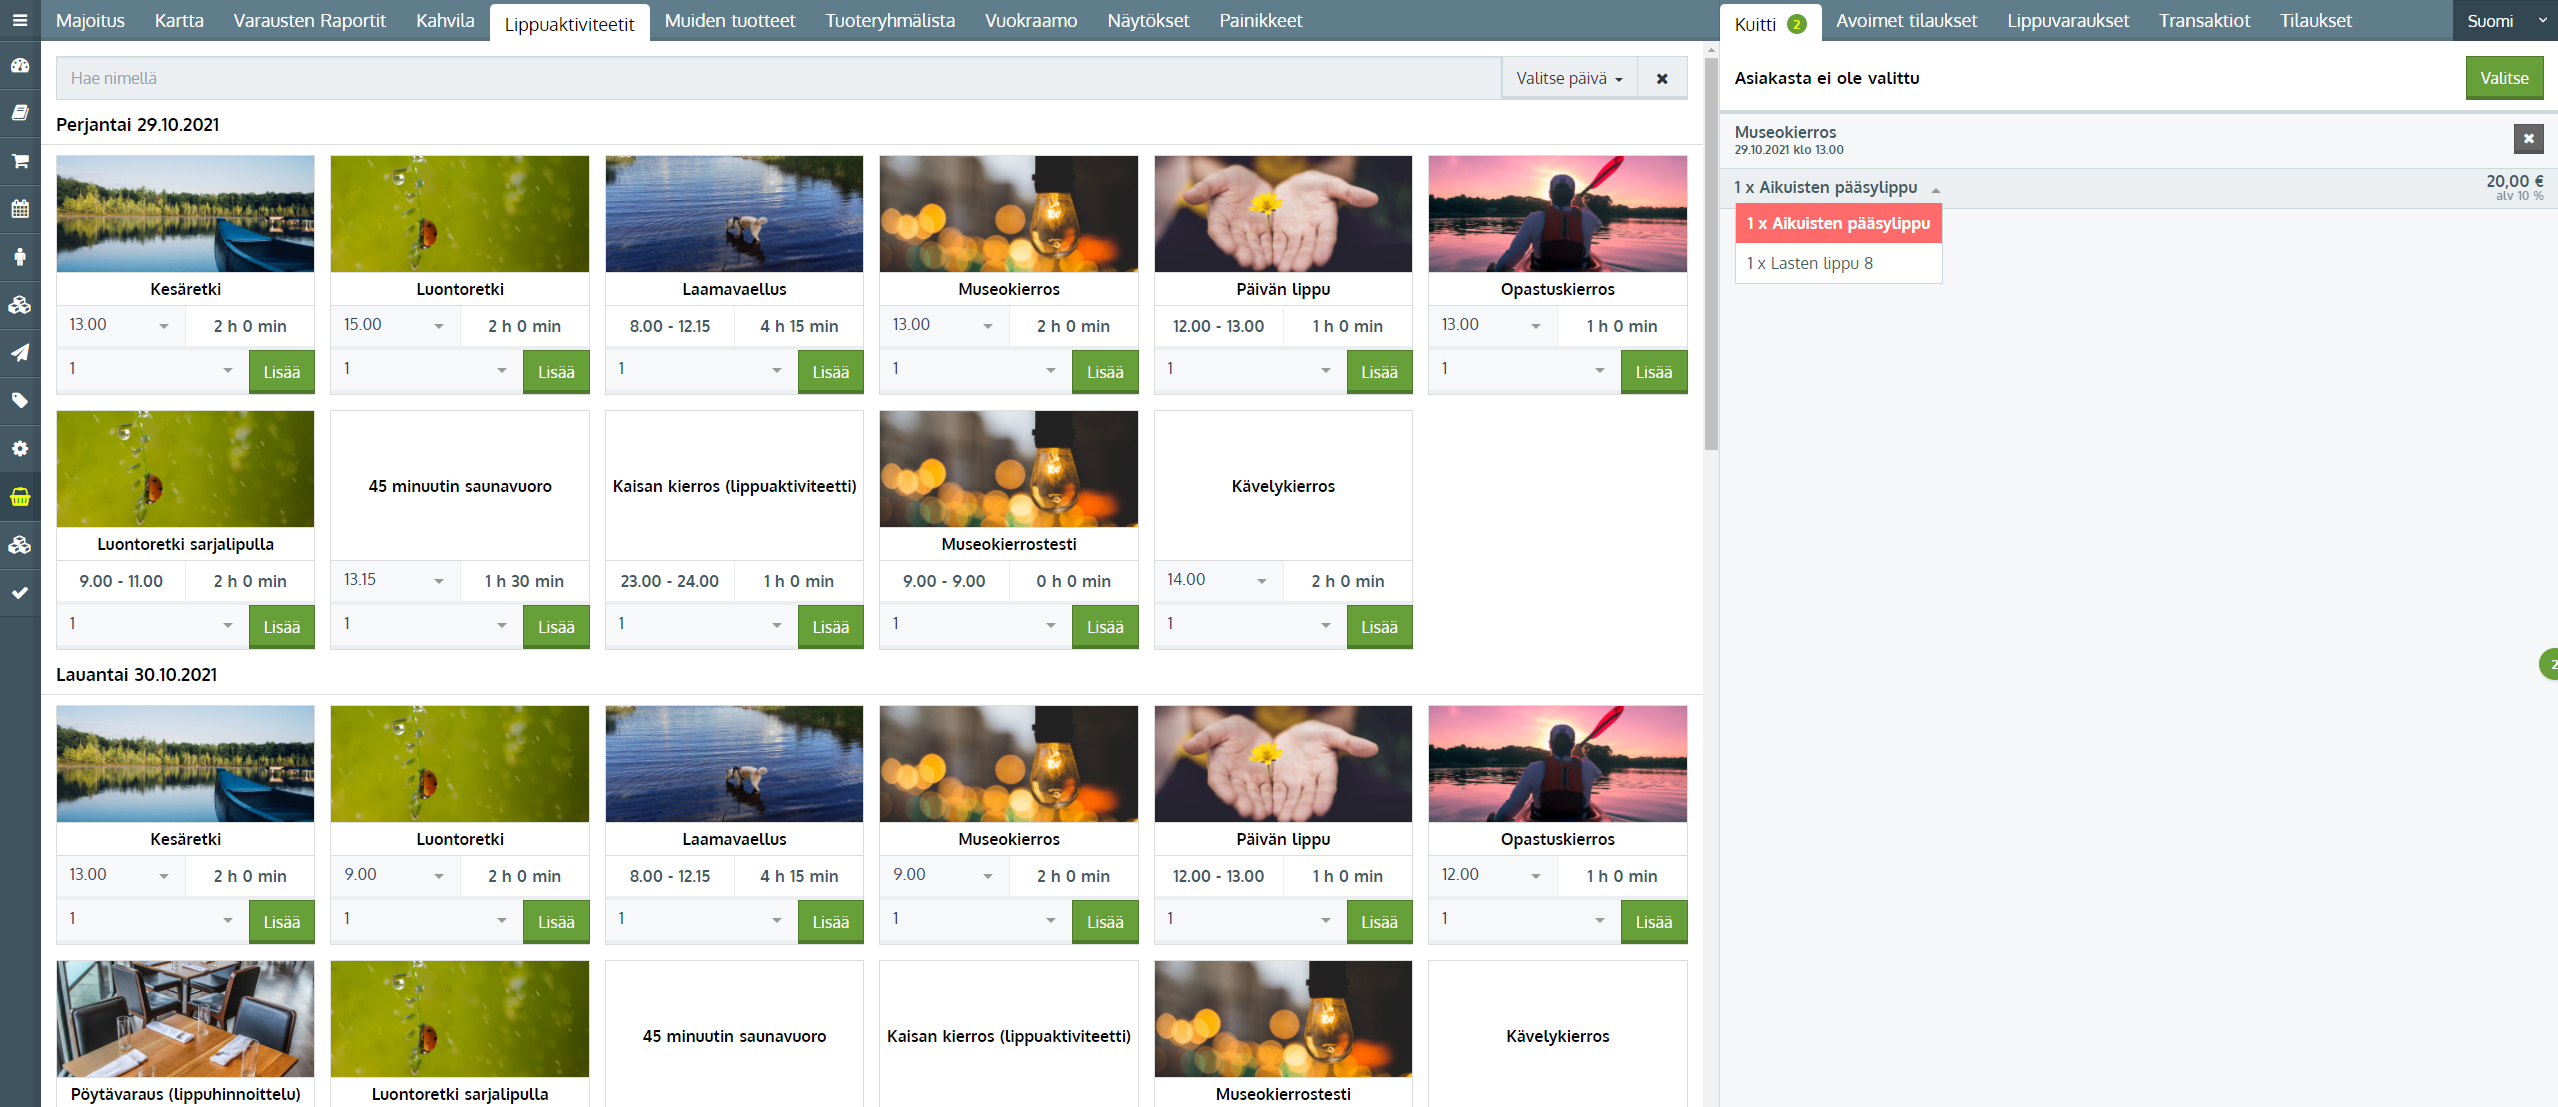Open the shopping cart sidebar icon
Viewport: 2558px width, 1107px height.
coord(20,161)
